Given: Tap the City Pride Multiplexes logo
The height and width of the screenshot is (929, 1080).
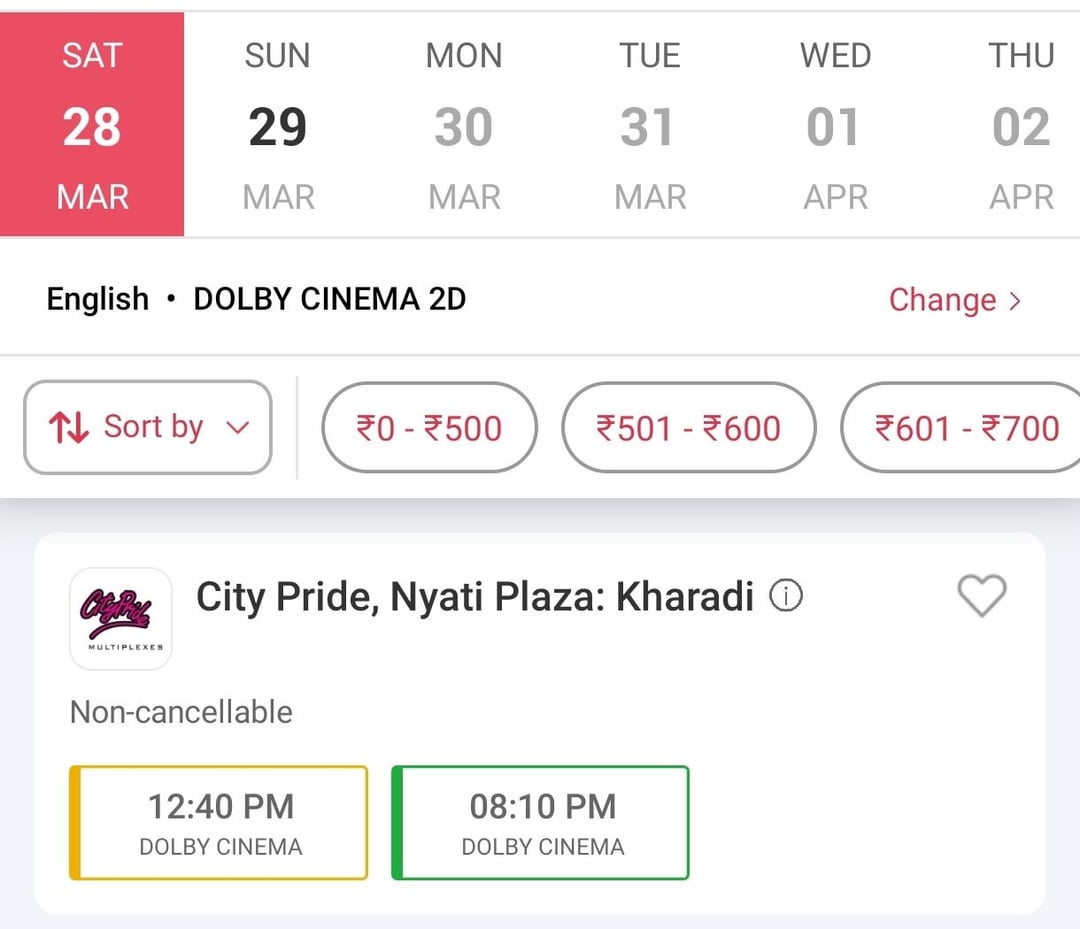Looking at the screenshot, I should 121,618.
